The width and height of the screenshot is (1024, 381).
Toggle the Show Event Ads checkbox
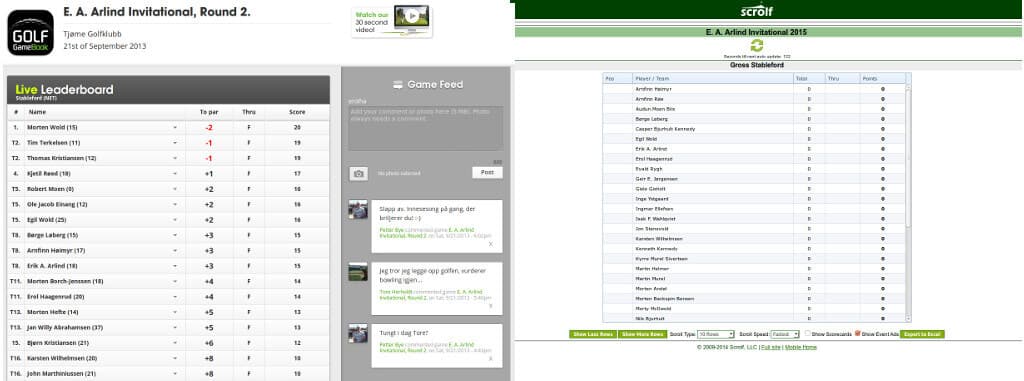857,333
